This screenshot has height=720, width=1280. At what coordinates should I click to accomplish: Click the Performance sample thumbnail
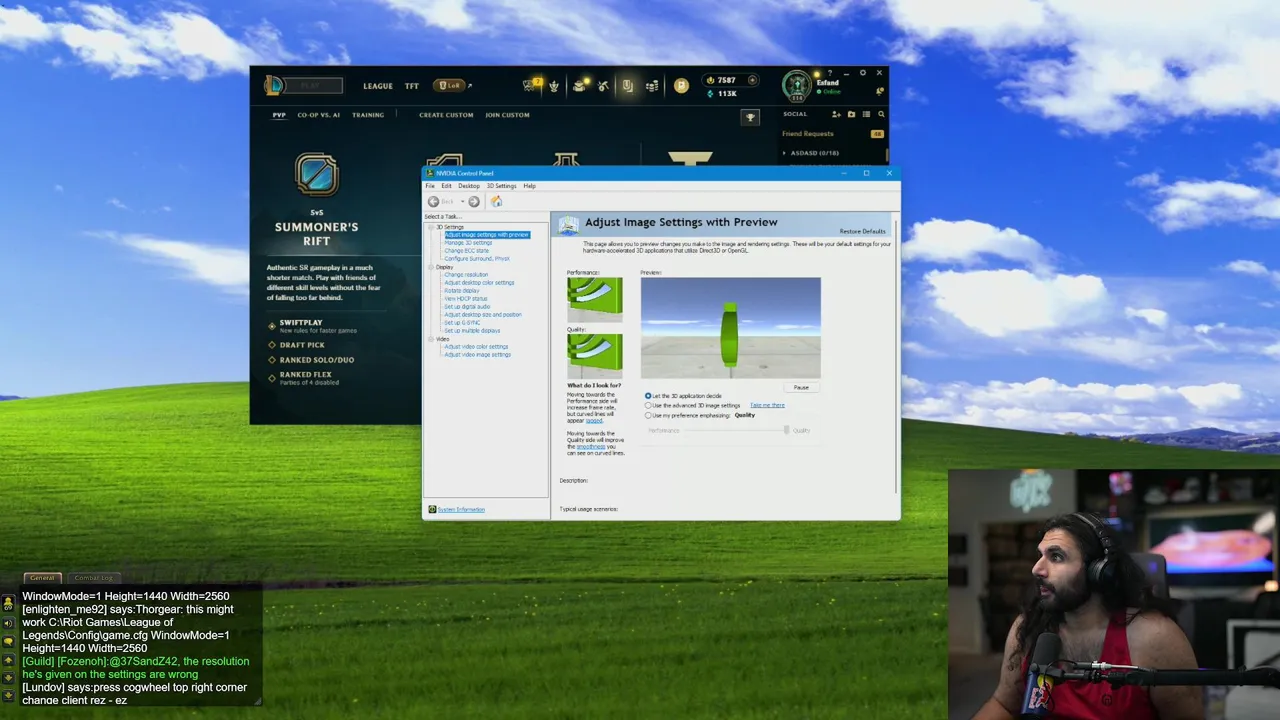pos(595,299)
